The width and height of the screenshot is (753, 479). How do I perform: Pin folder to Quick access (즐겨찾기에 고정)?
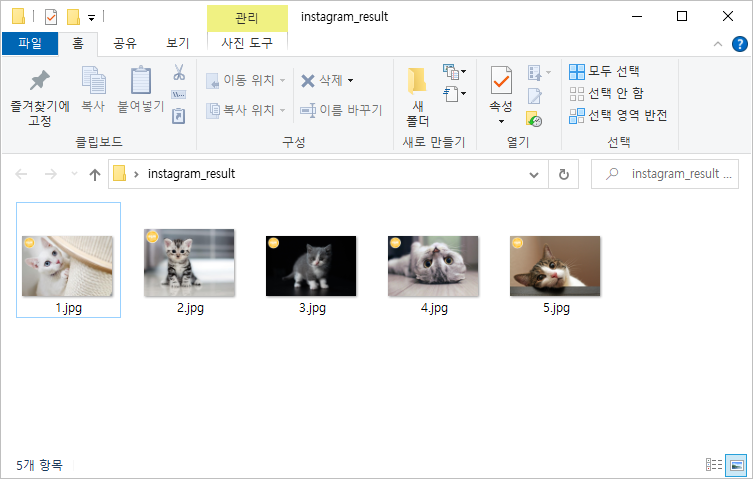click(40, 98)
